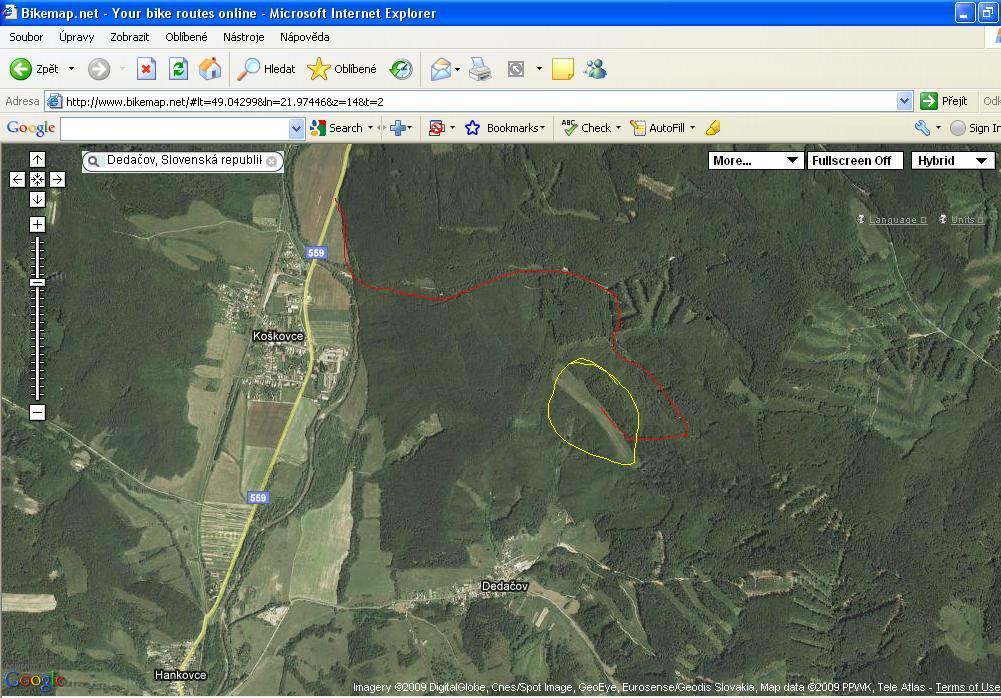
Task: Click the Terms of Use link
Action: pyautogui.click(x=967, y=688)
